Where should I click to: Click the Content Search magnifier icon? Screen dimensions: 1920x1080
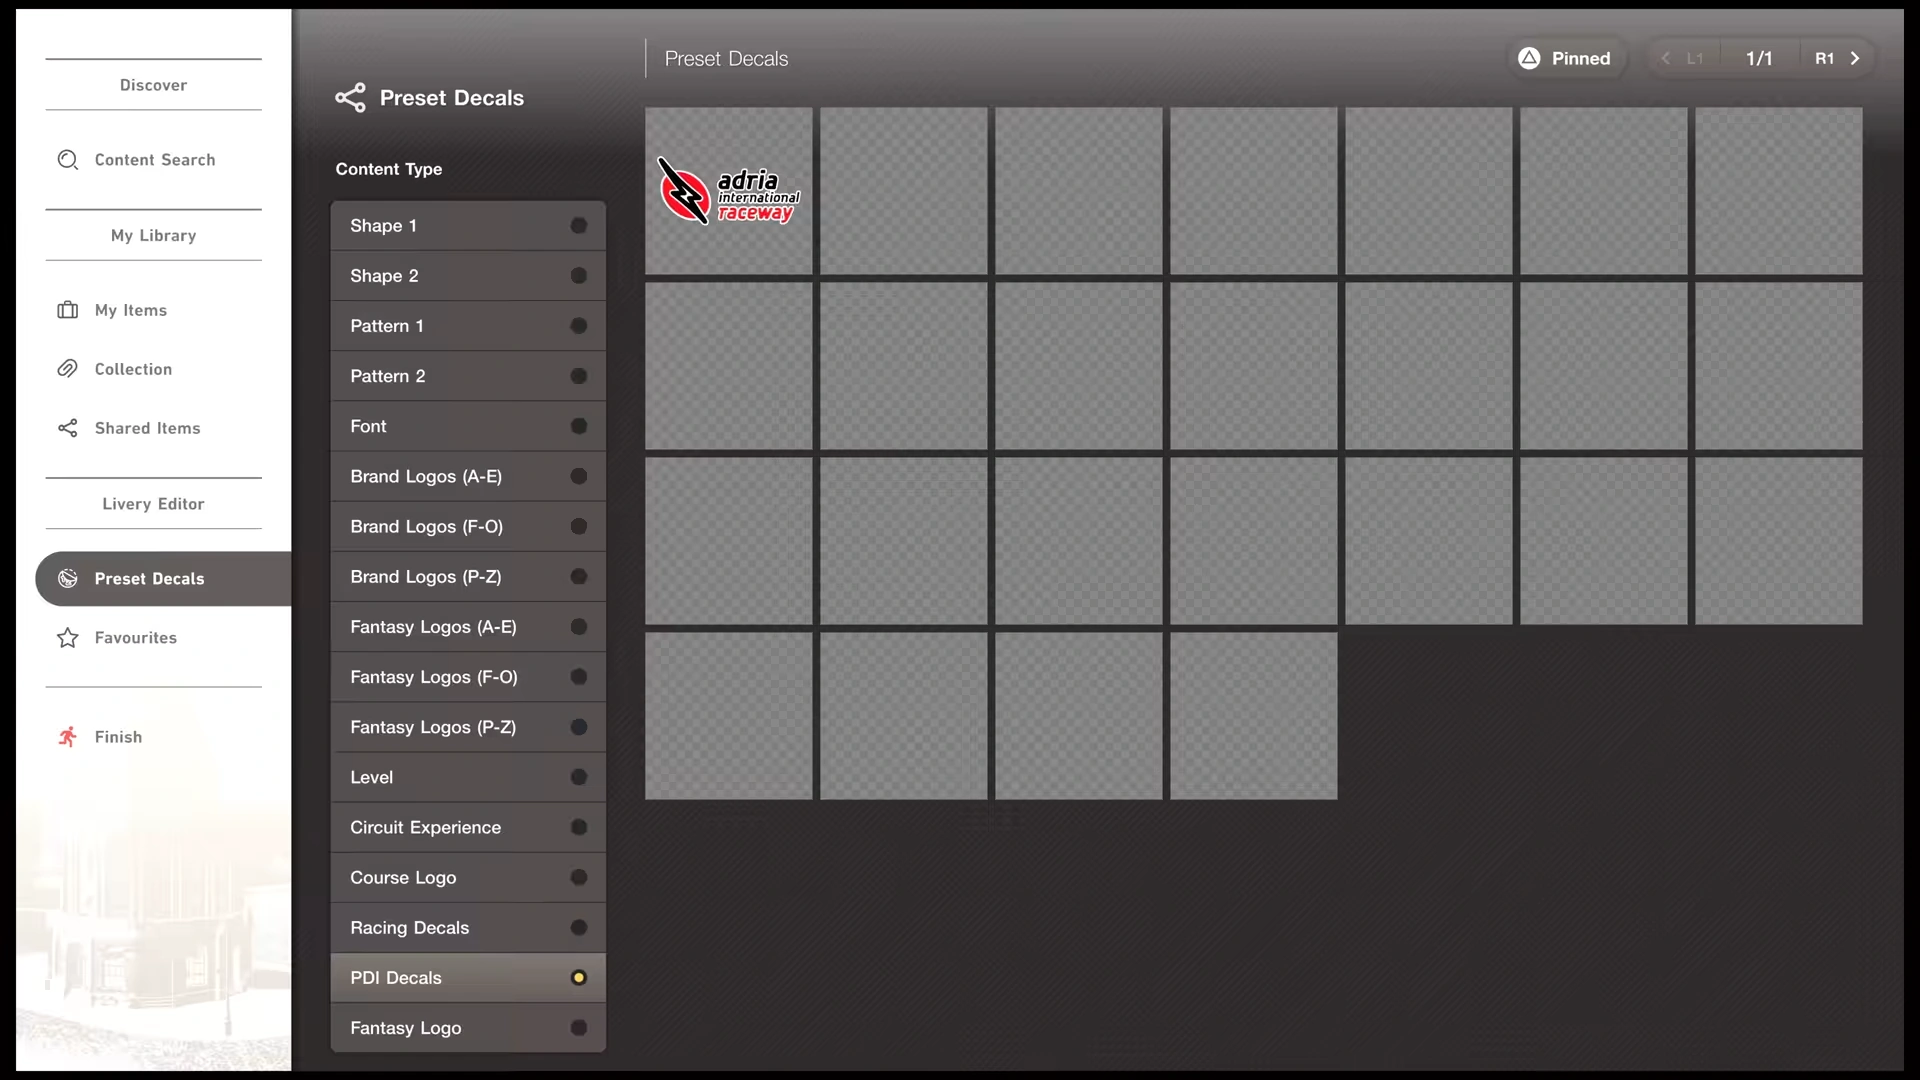[x=67, y=160]
